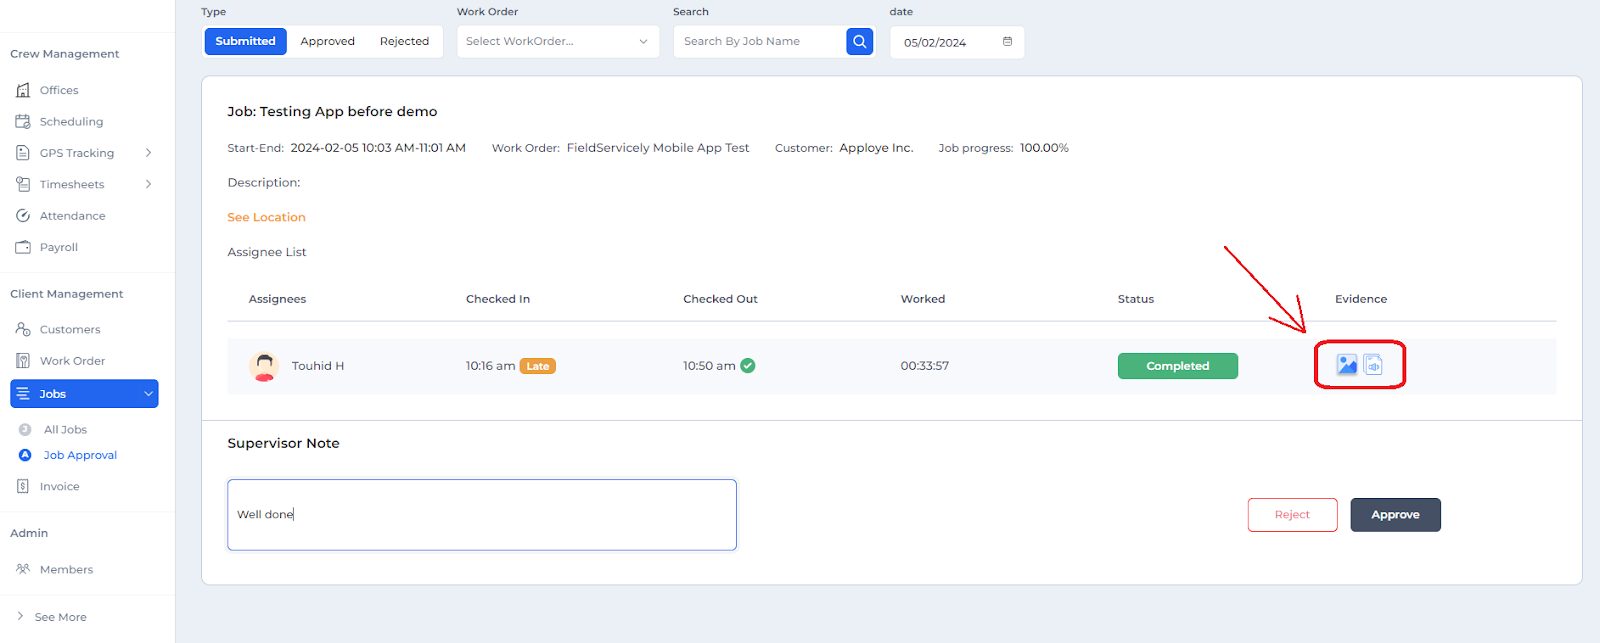Viewport: 1600px width, 643px height.
Task: Open Scheduling from the sidebar
Action: pos(70,122)
